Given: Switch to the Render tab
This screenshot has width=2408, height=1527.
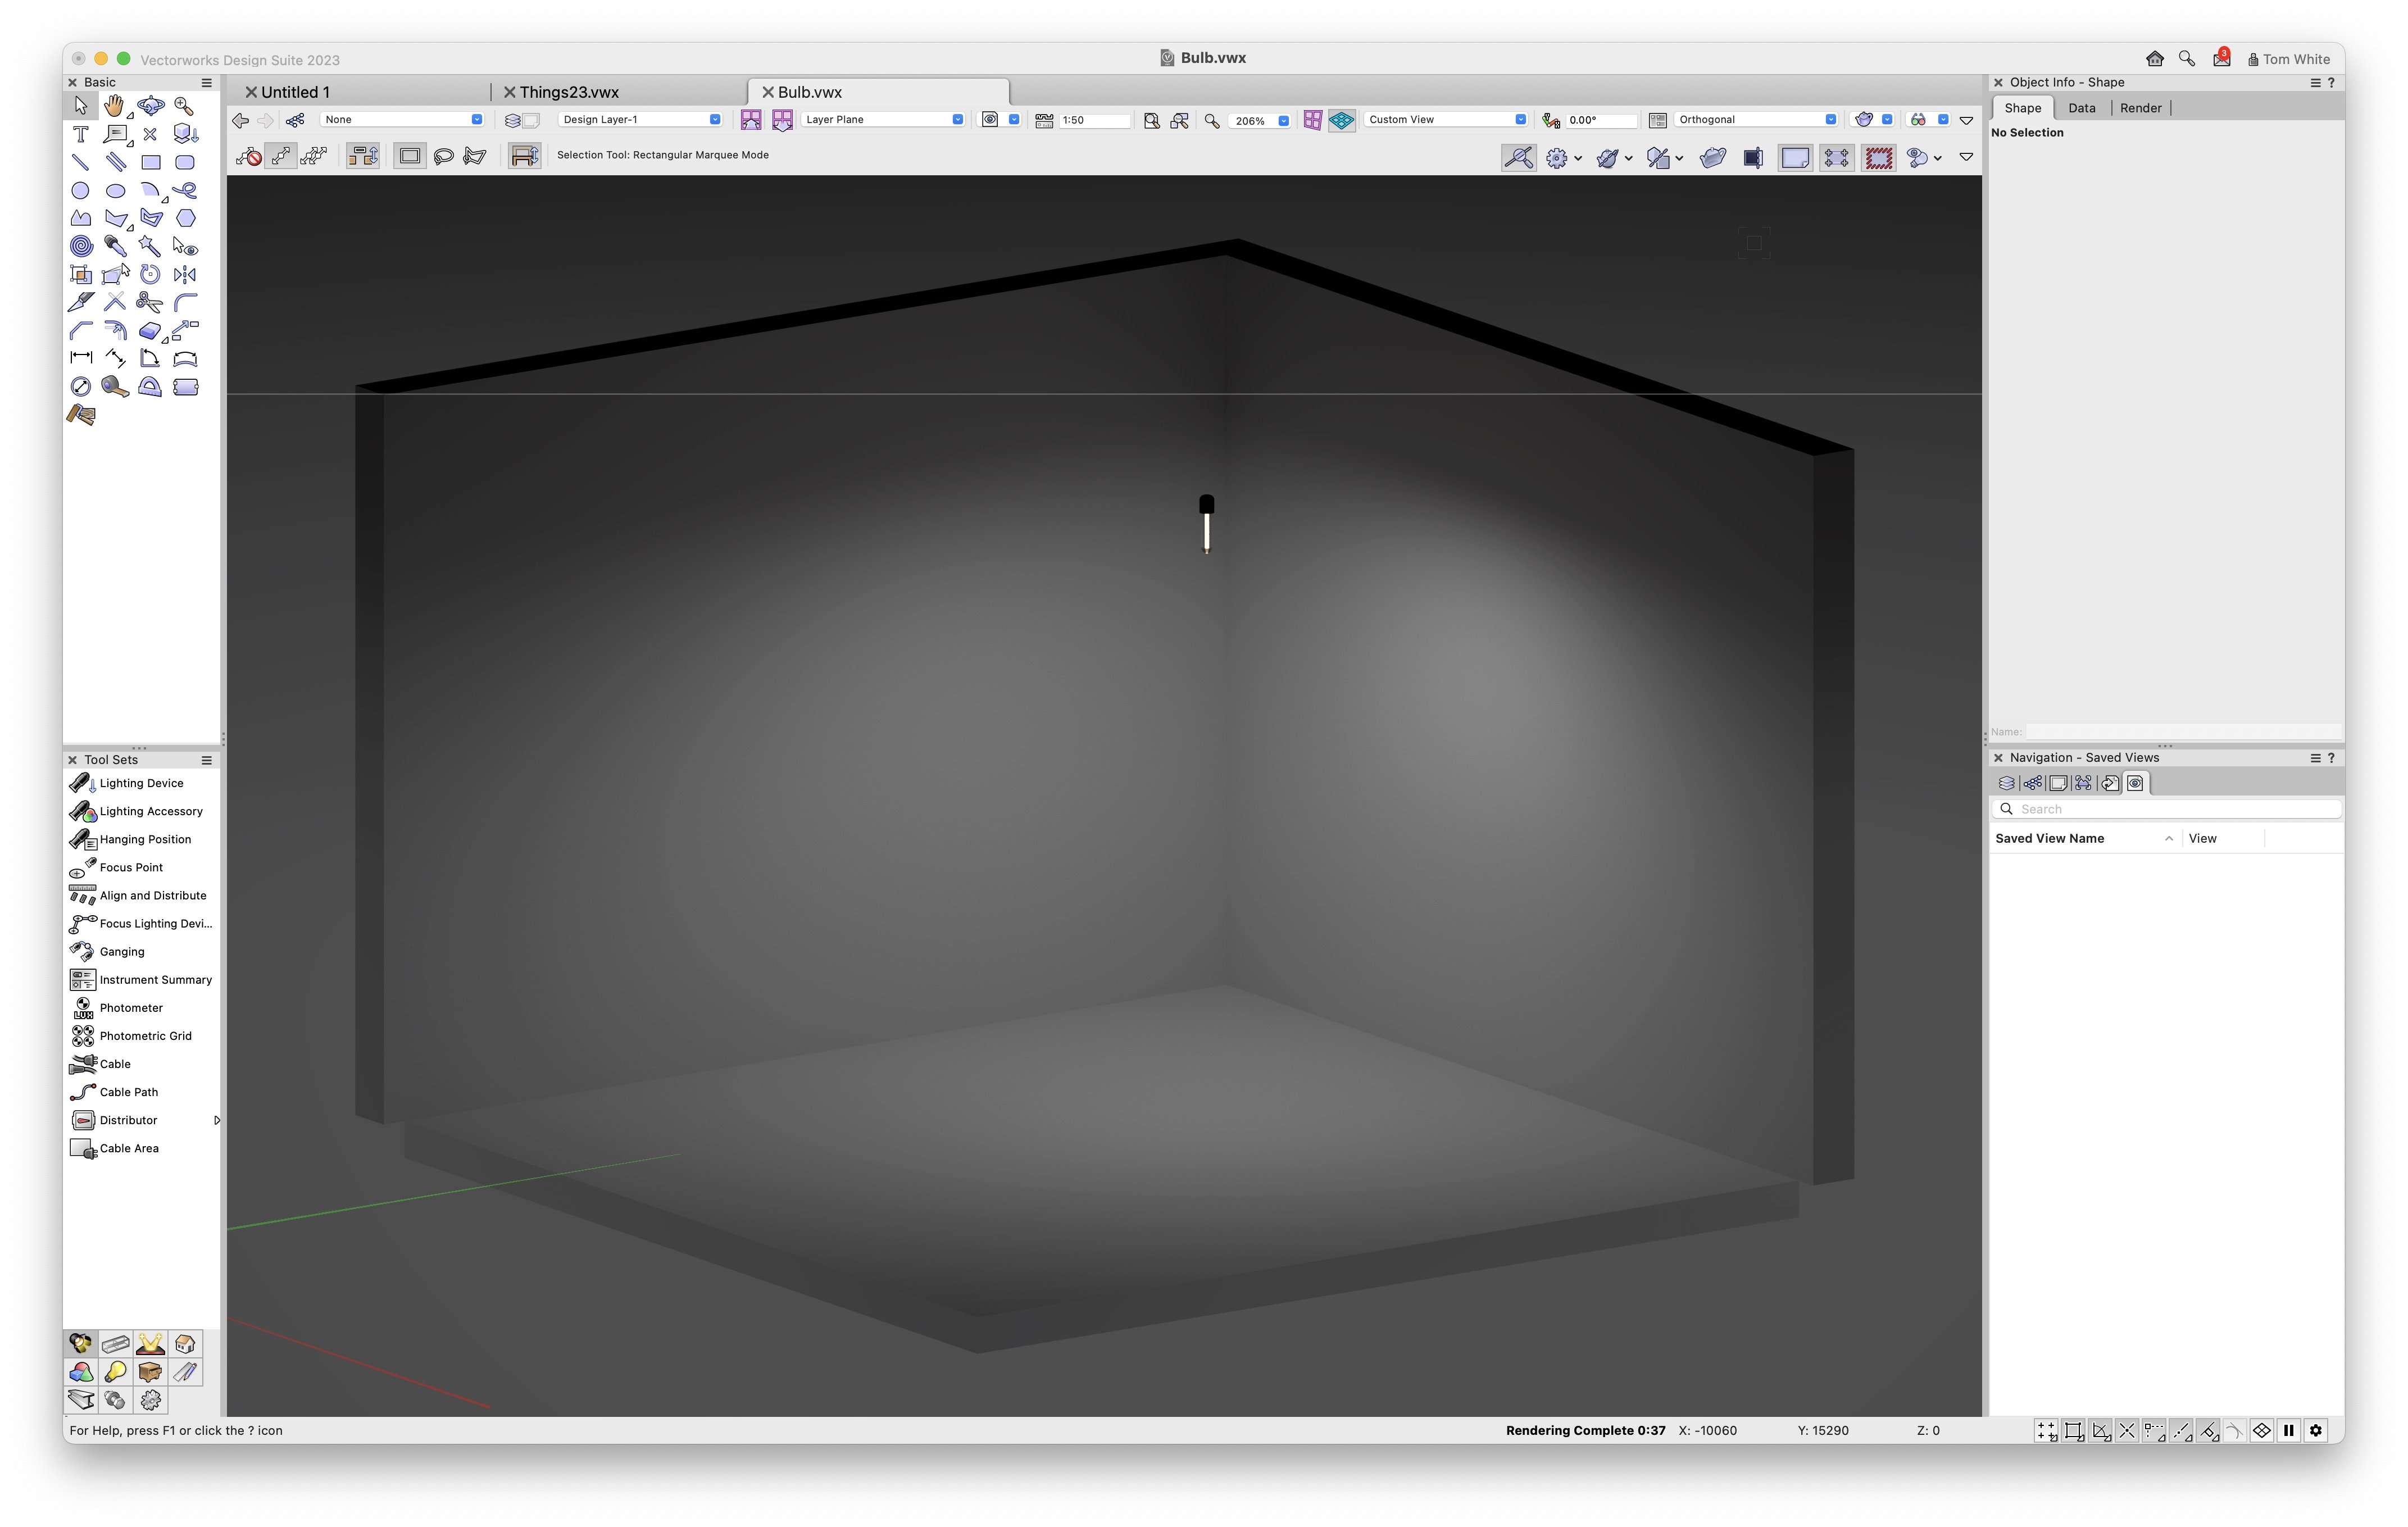Looking at the screenshot, I should [2140, 108].
